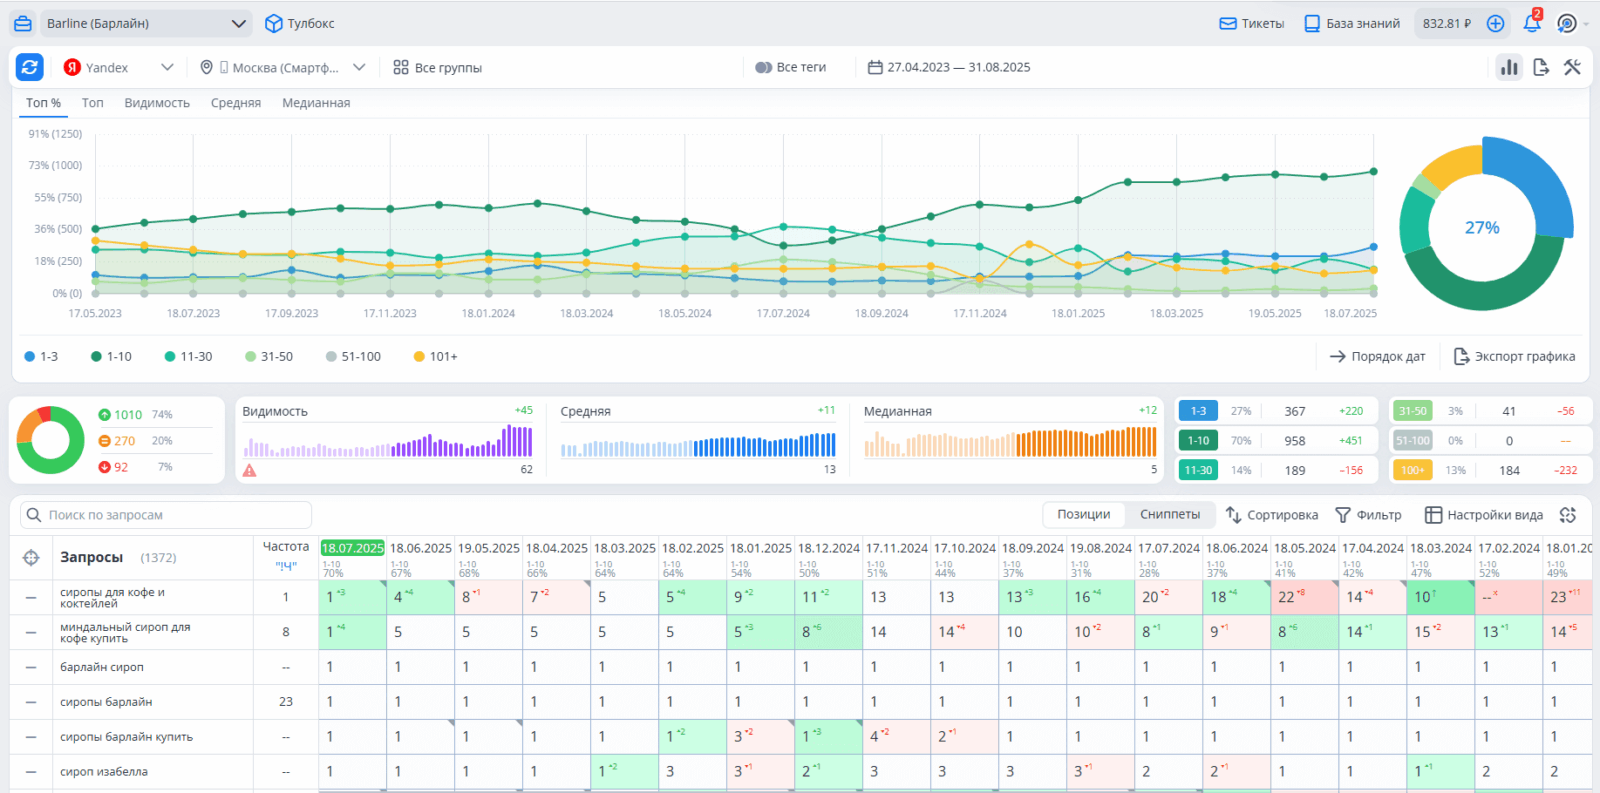Open the Тикеты link
Screen dimensions: 1600x793
coord(1252,23)
